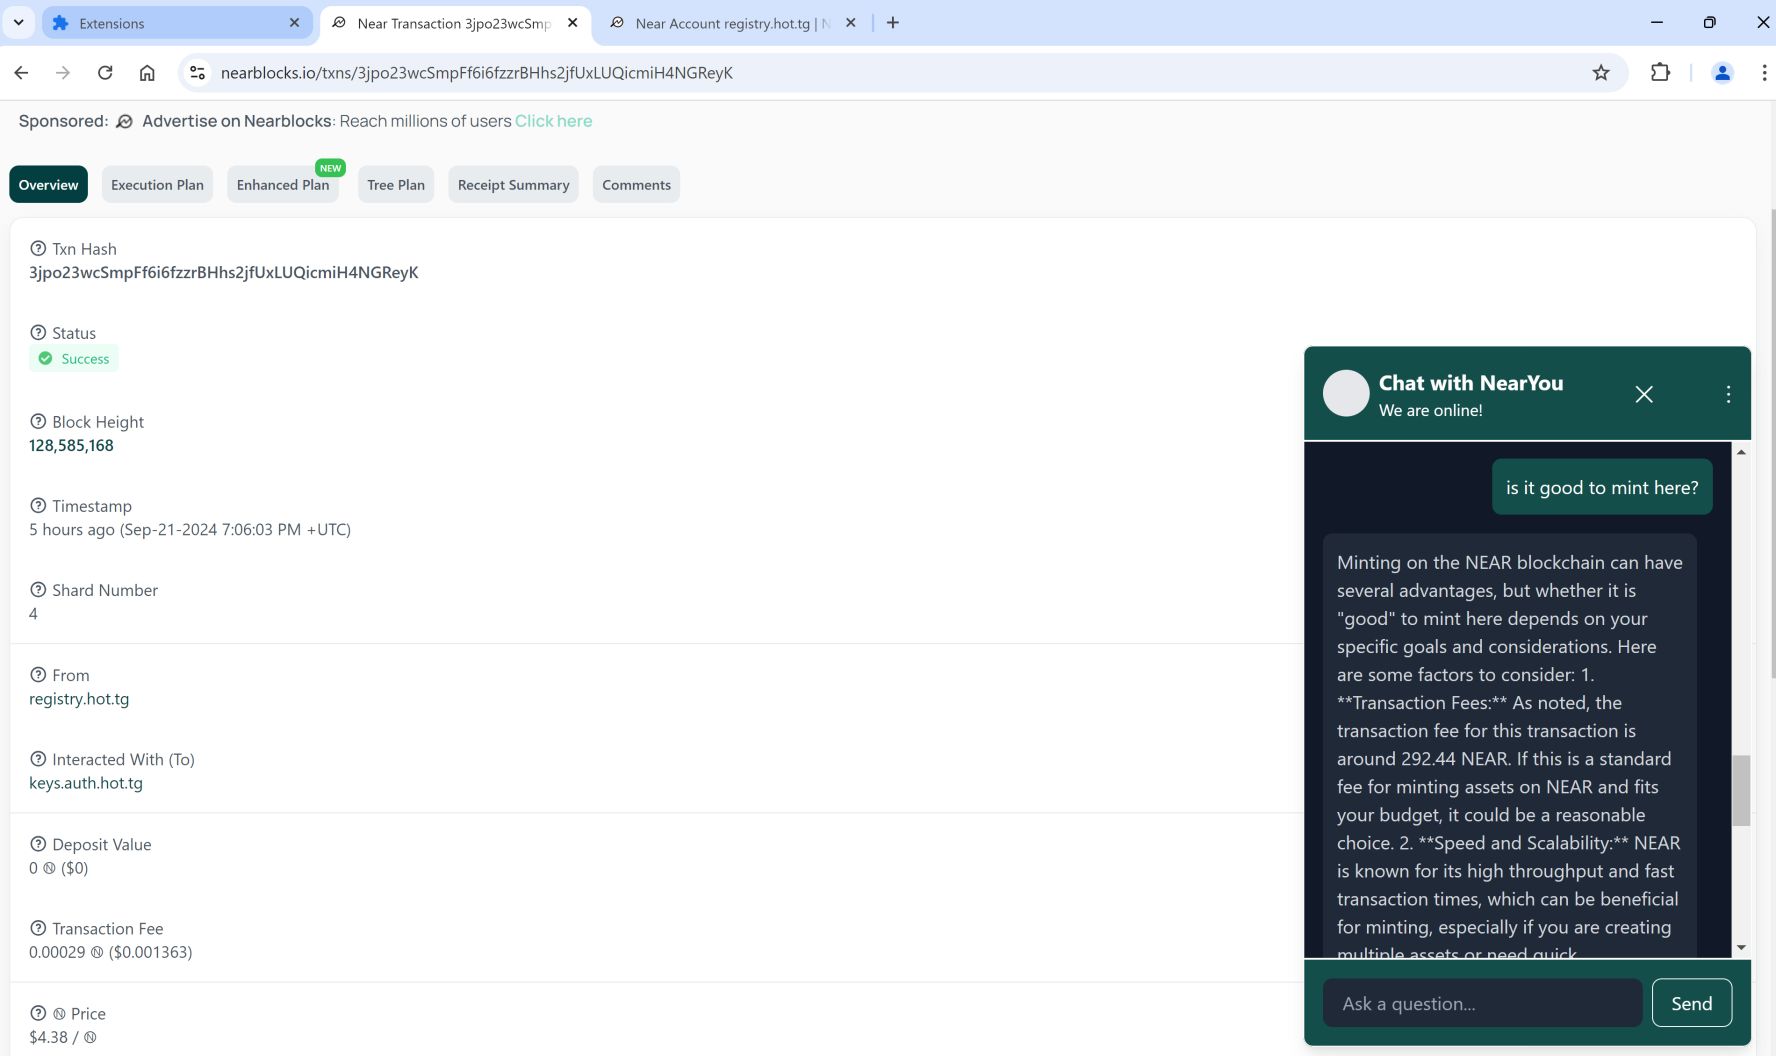Switch to the Enhanced Plan tab
The height and width of the screenshot is (1056, 1776).
pos(283,185)
